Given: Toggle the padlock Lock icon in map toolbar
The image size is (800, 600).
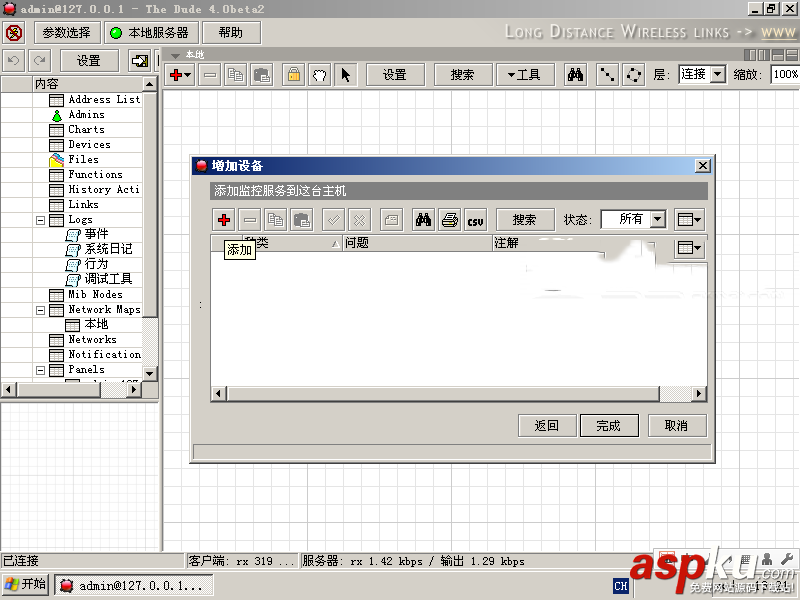Looking at the screenshot, I should tap(293, 75).
